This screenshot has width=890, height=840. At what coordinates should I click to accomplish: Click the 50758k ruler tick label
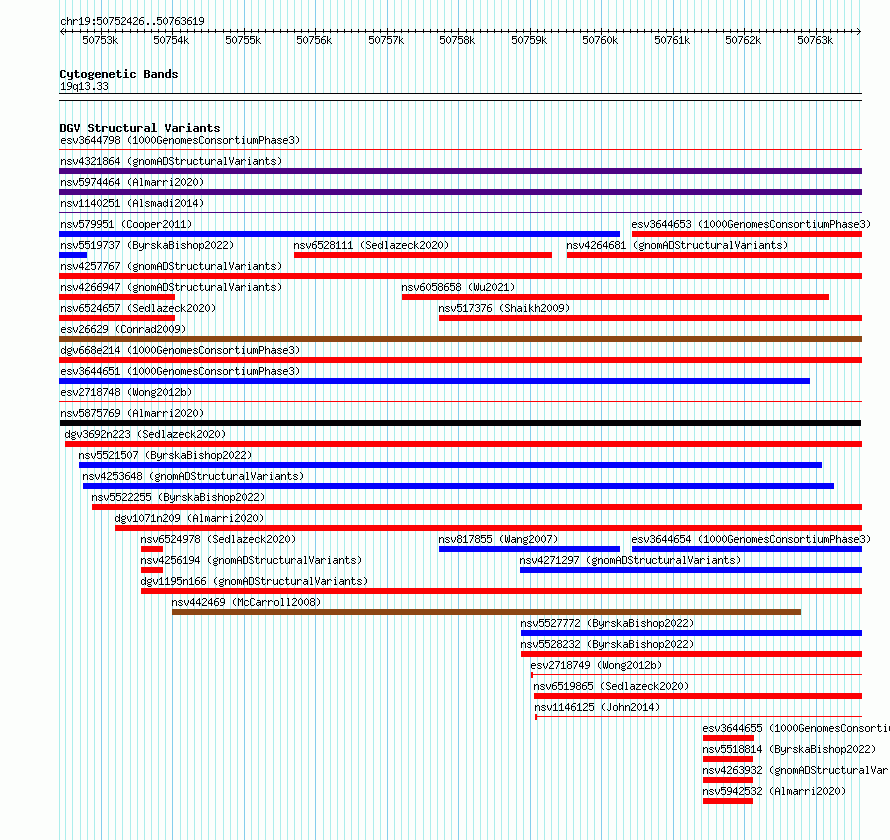click(457, 40)
